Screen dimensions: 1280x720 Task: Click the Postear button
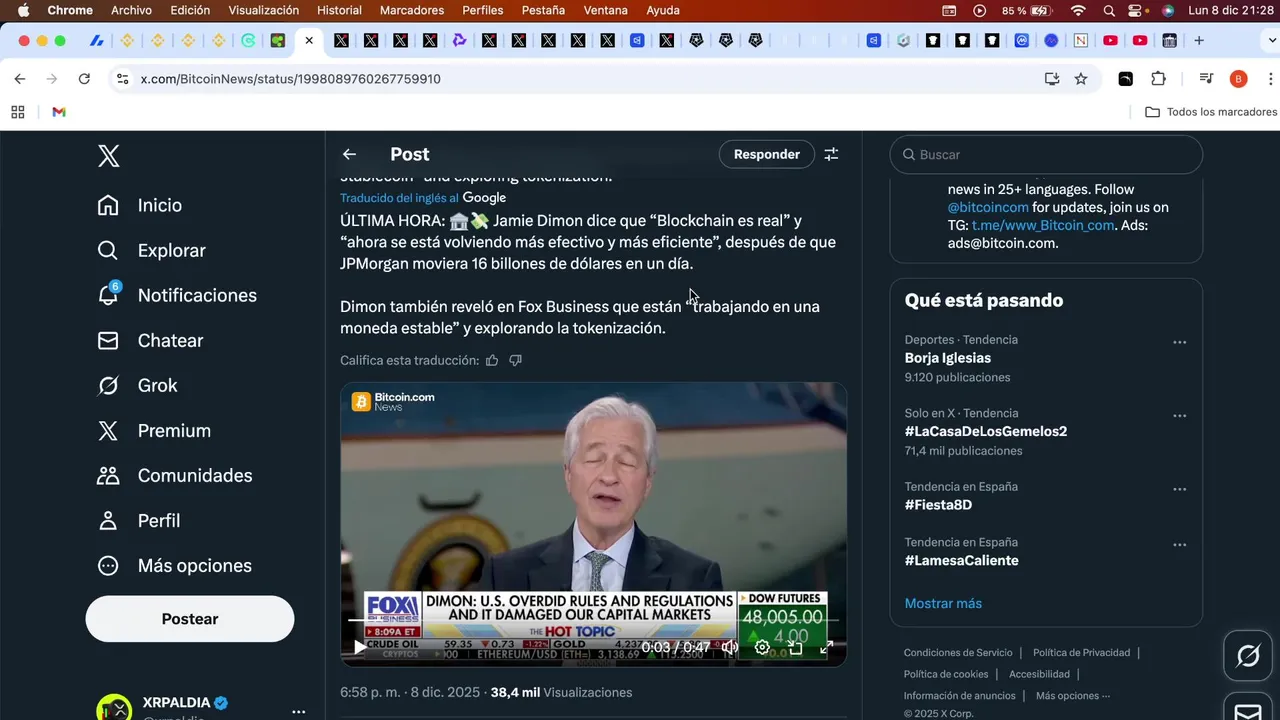[x=190, y=619]
